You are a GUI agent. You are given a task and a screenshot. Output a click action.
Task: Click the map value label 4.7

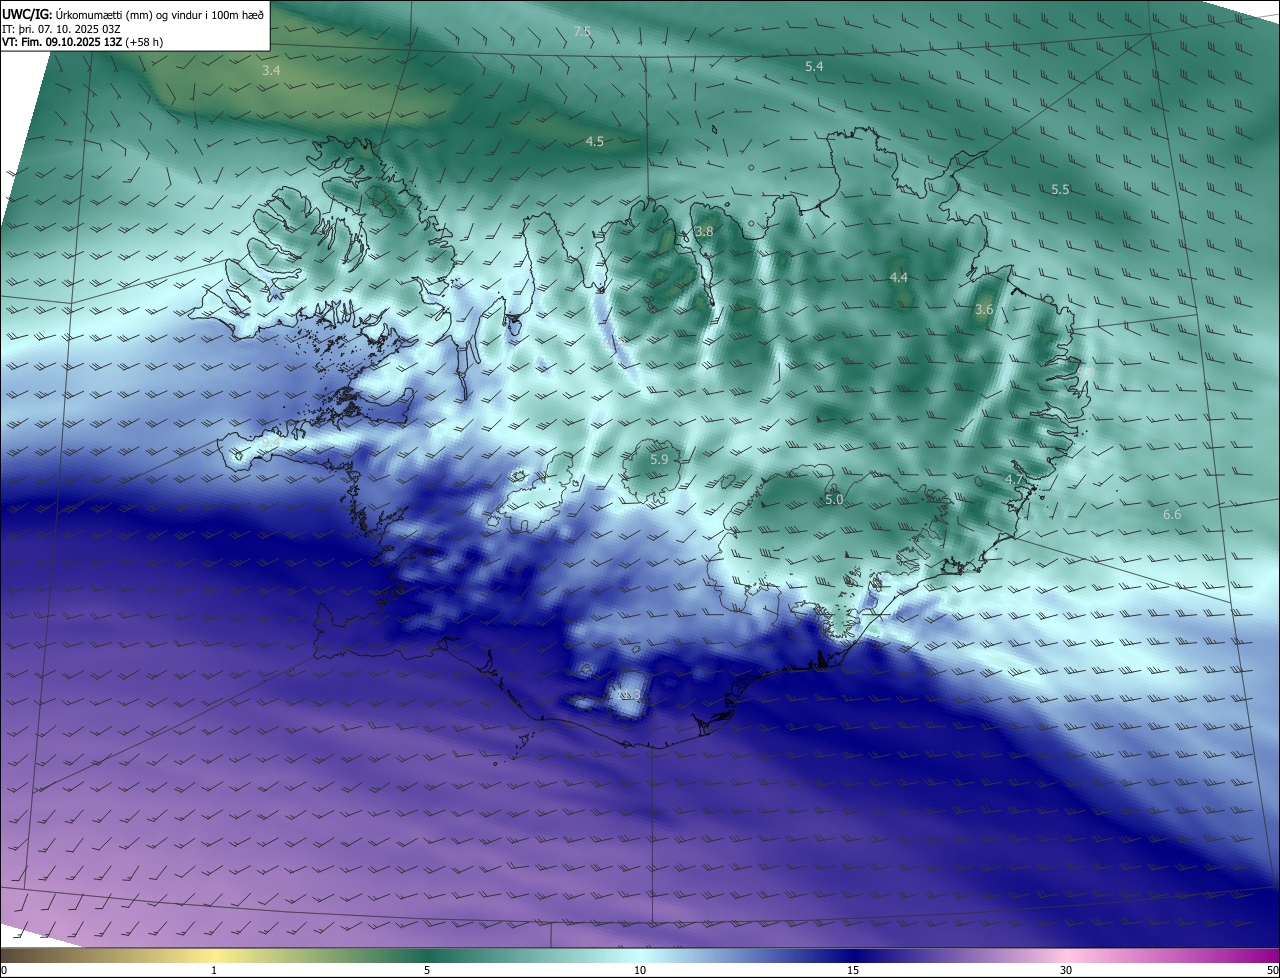pos(1014,481)
